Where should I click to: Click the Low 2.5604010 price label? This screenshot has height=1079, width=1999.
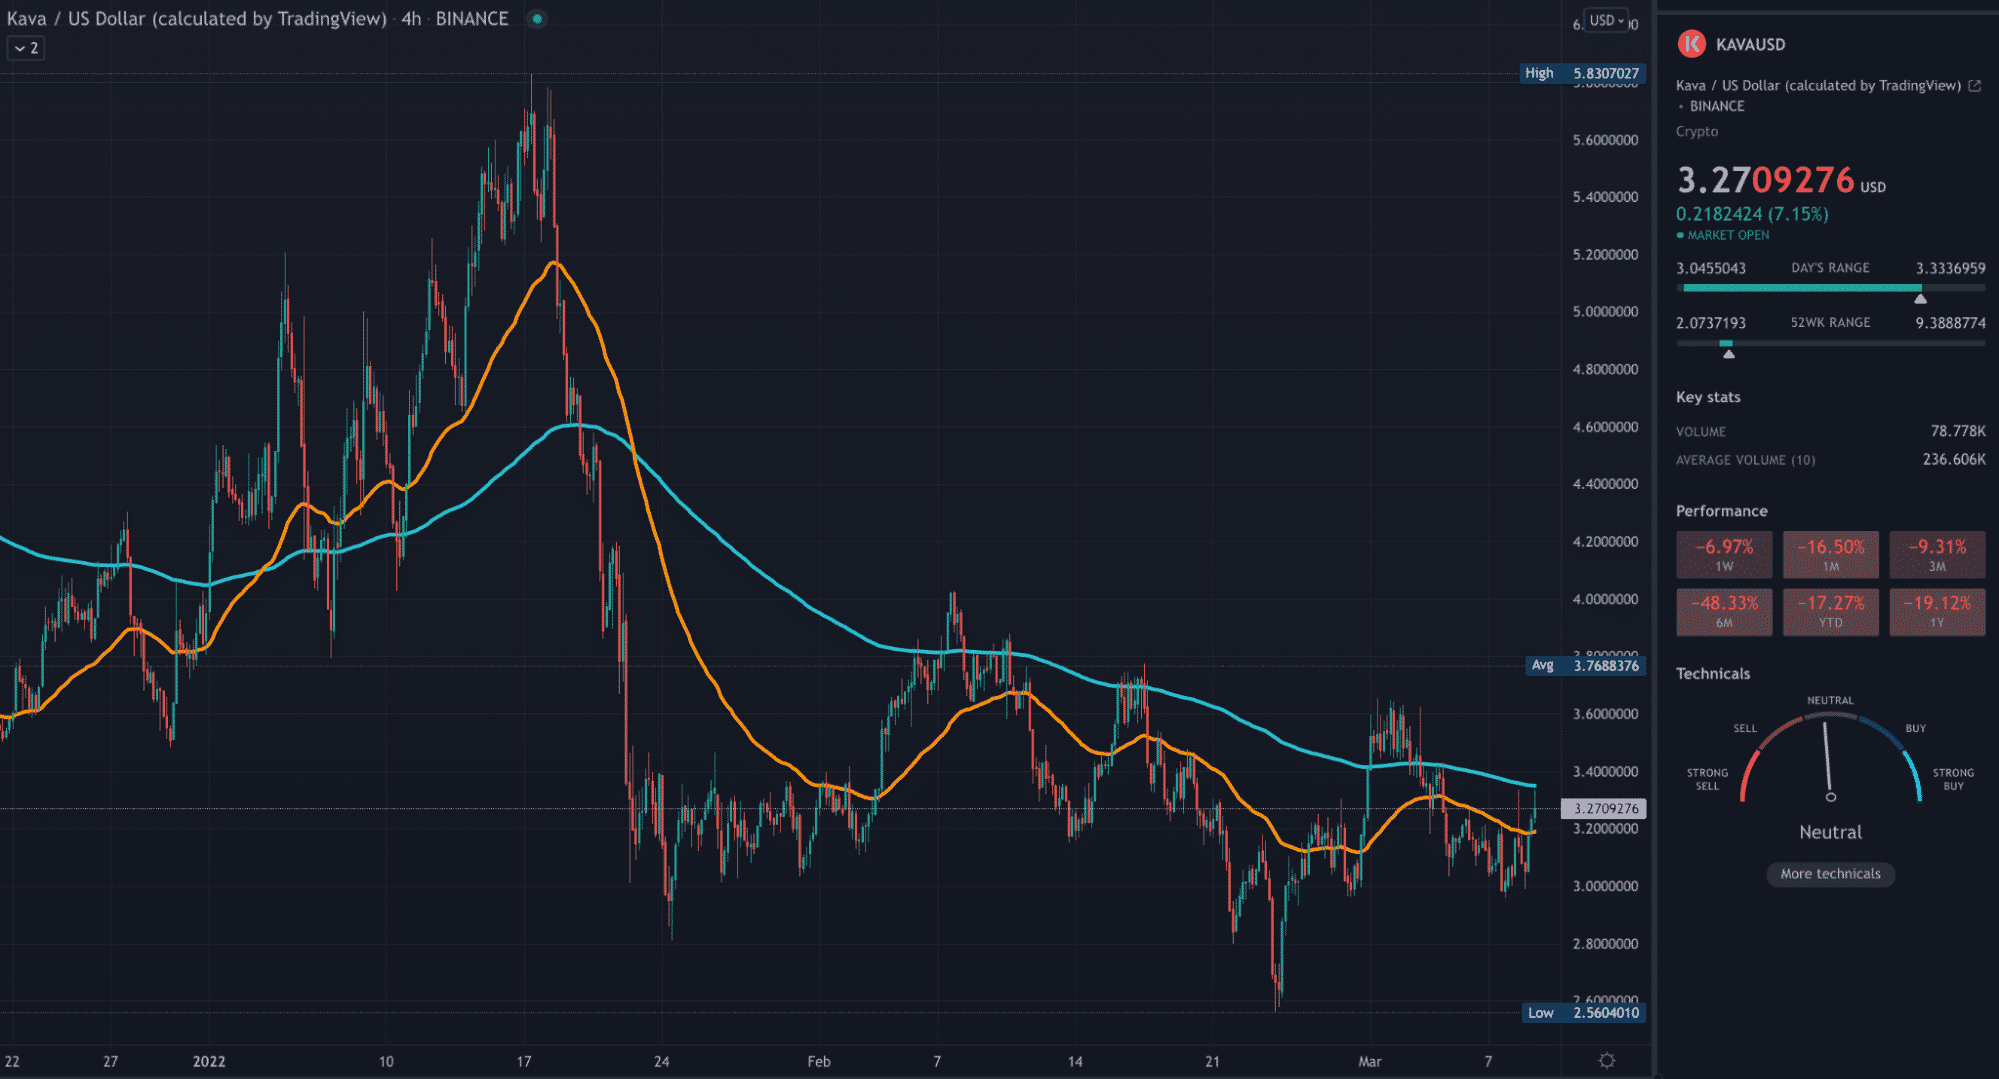click(x=1583, y=1012)
